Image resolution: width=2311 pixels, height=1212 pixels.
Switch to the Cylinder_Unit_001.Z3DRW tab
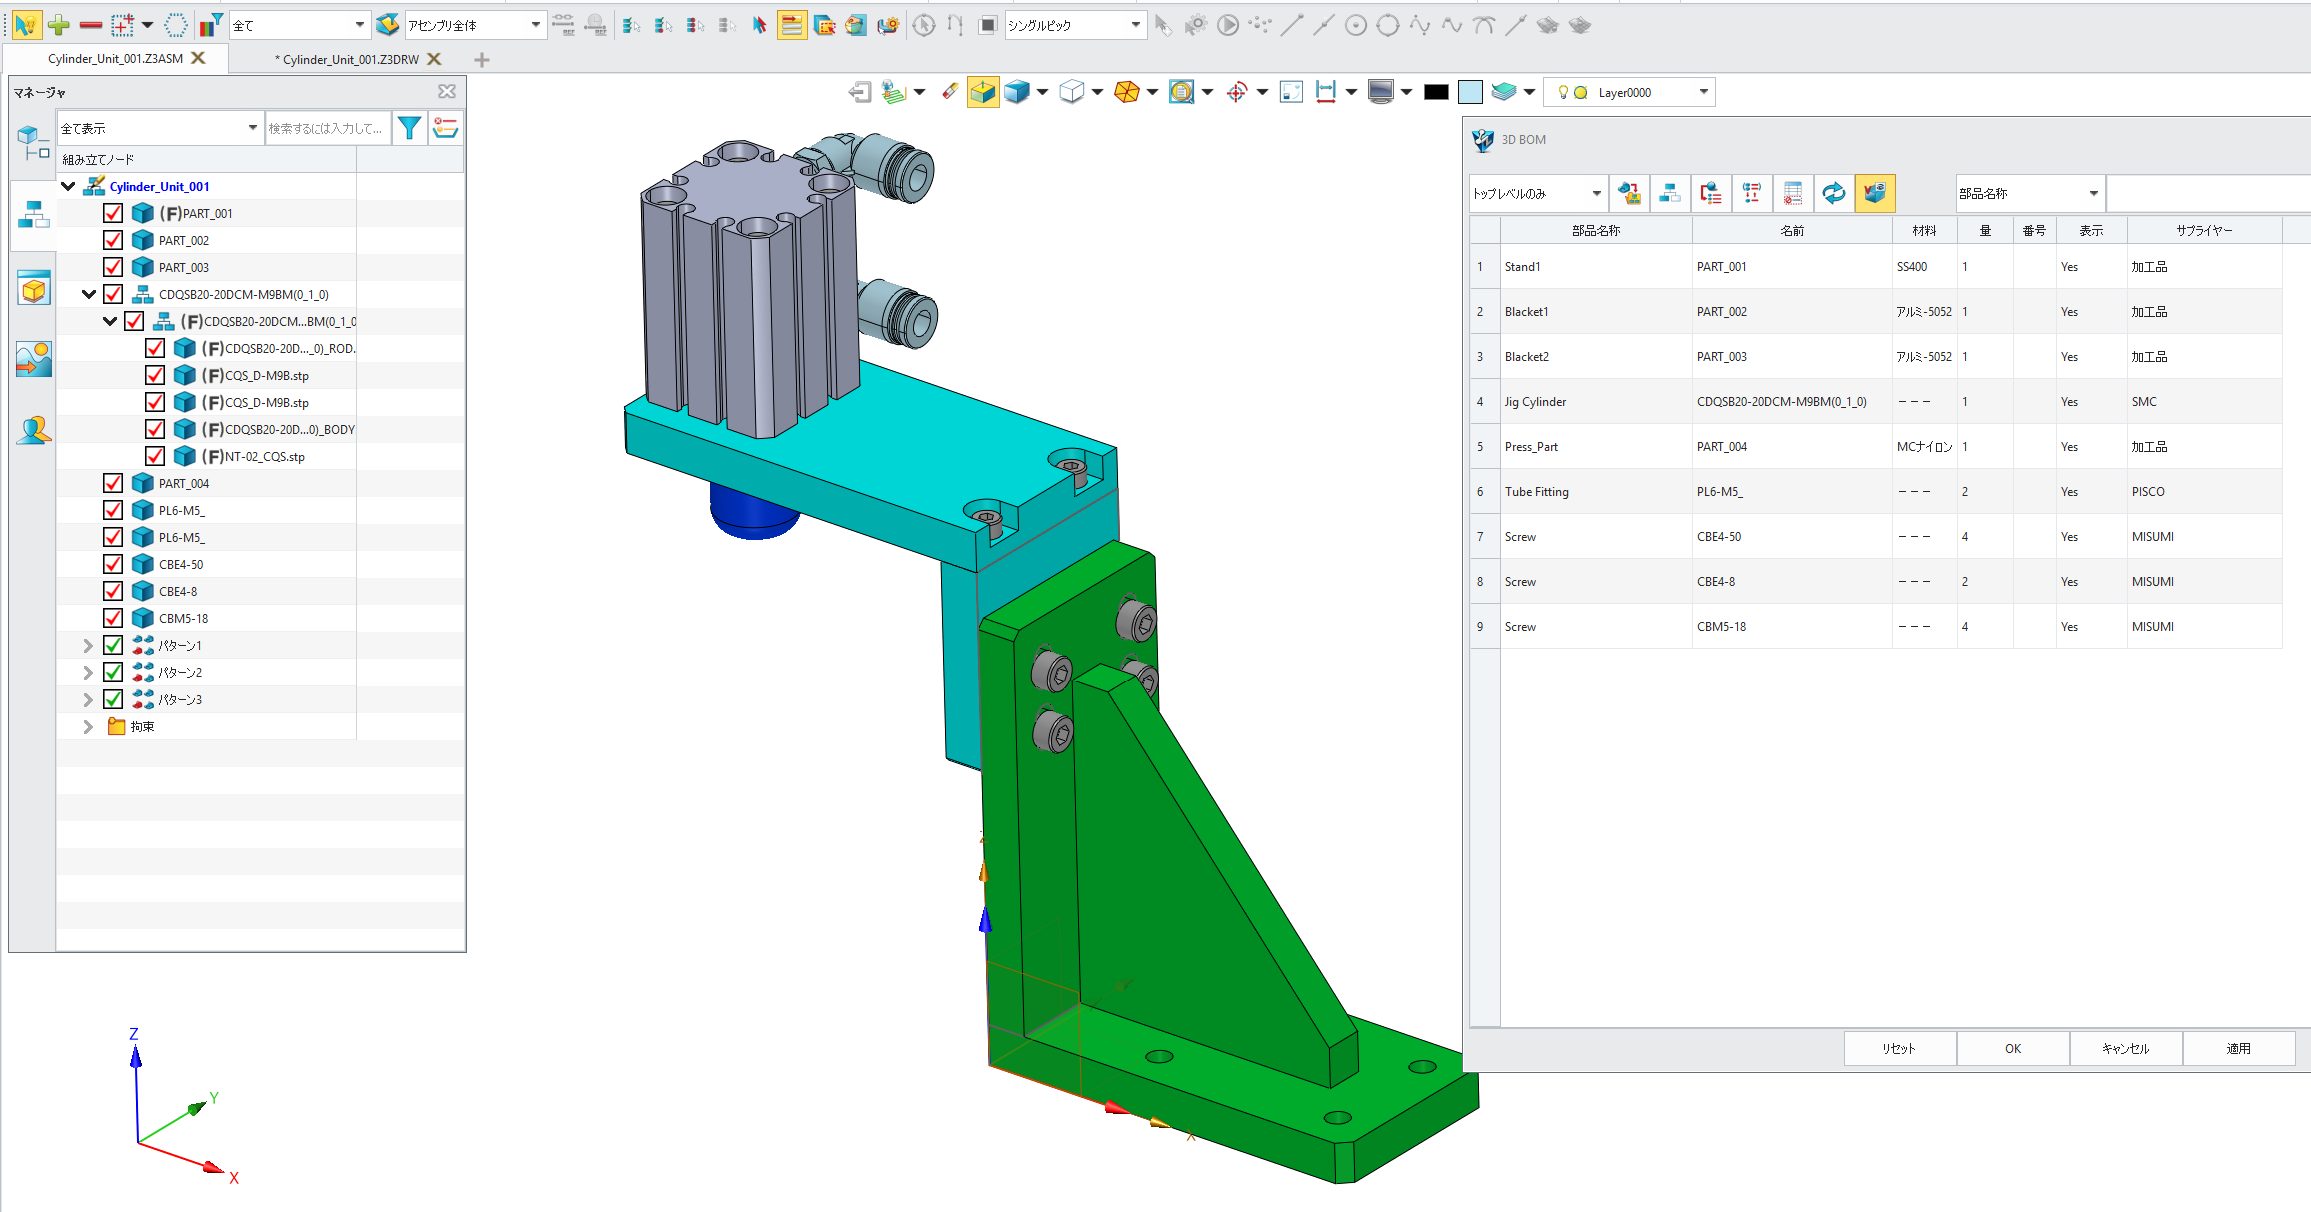pyautogui.click(x=348, y=58)
